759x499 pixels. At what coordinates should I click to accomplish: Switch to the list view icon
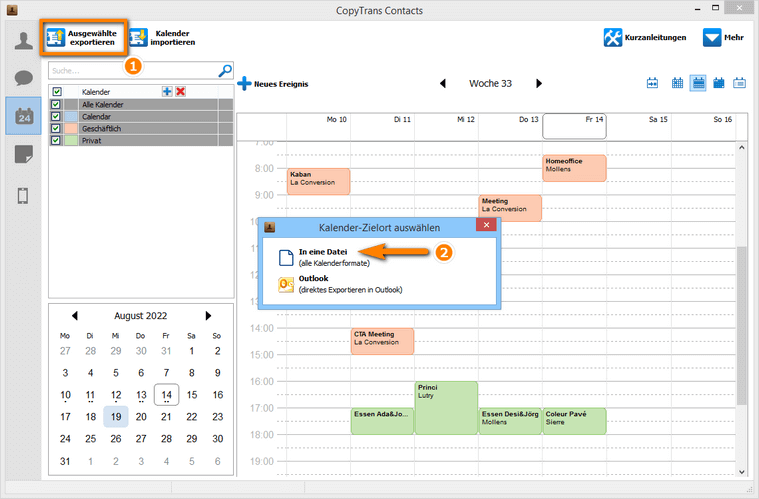coord(739,83)
